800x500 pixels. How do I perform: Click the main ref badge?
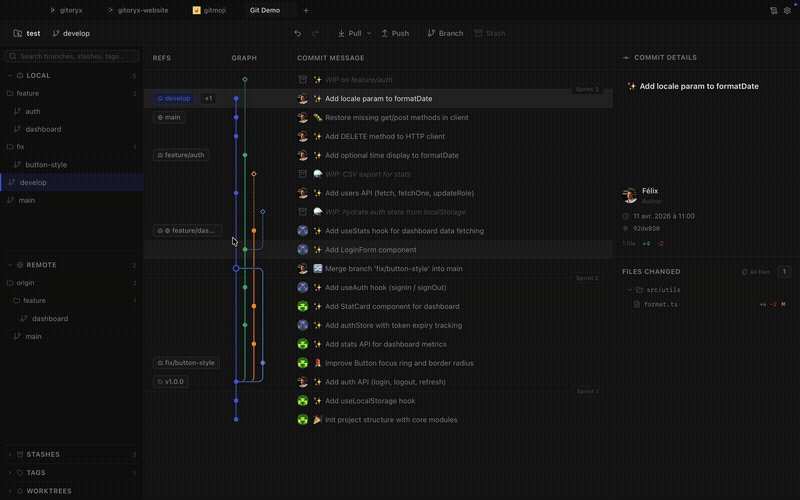click(x=169, y=117)
